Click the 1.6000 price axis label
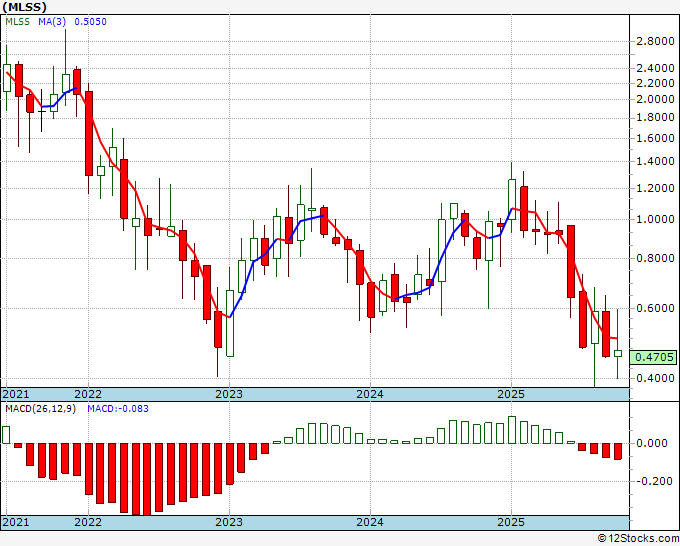 click(655, 138)
